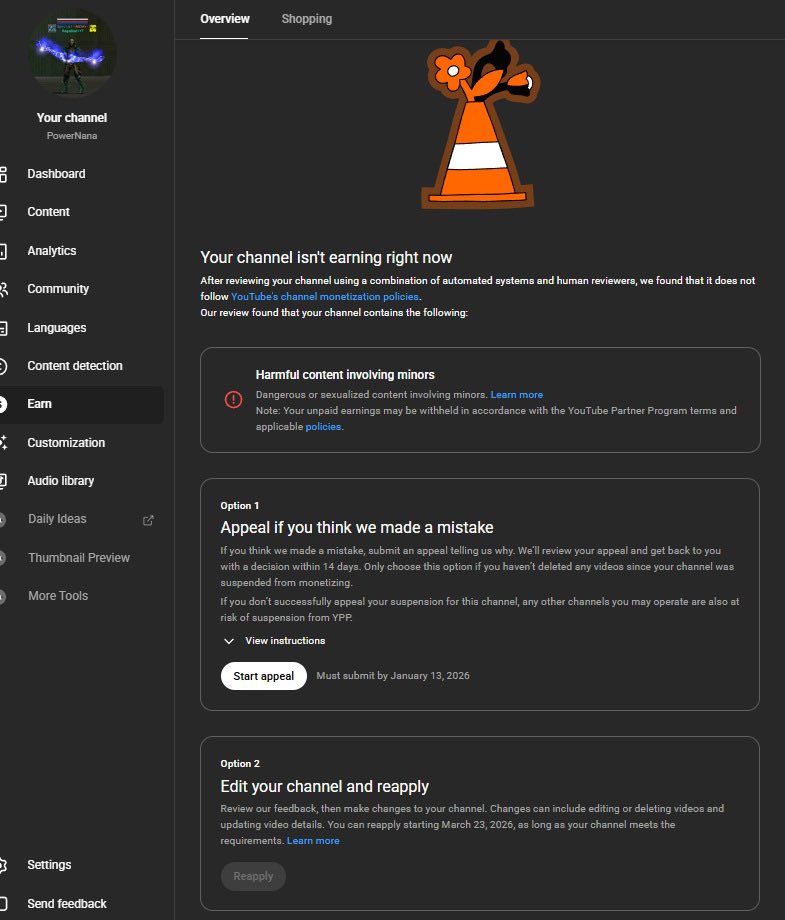
Task: Click the Start appeal button
Action: (x=263, y=676)
